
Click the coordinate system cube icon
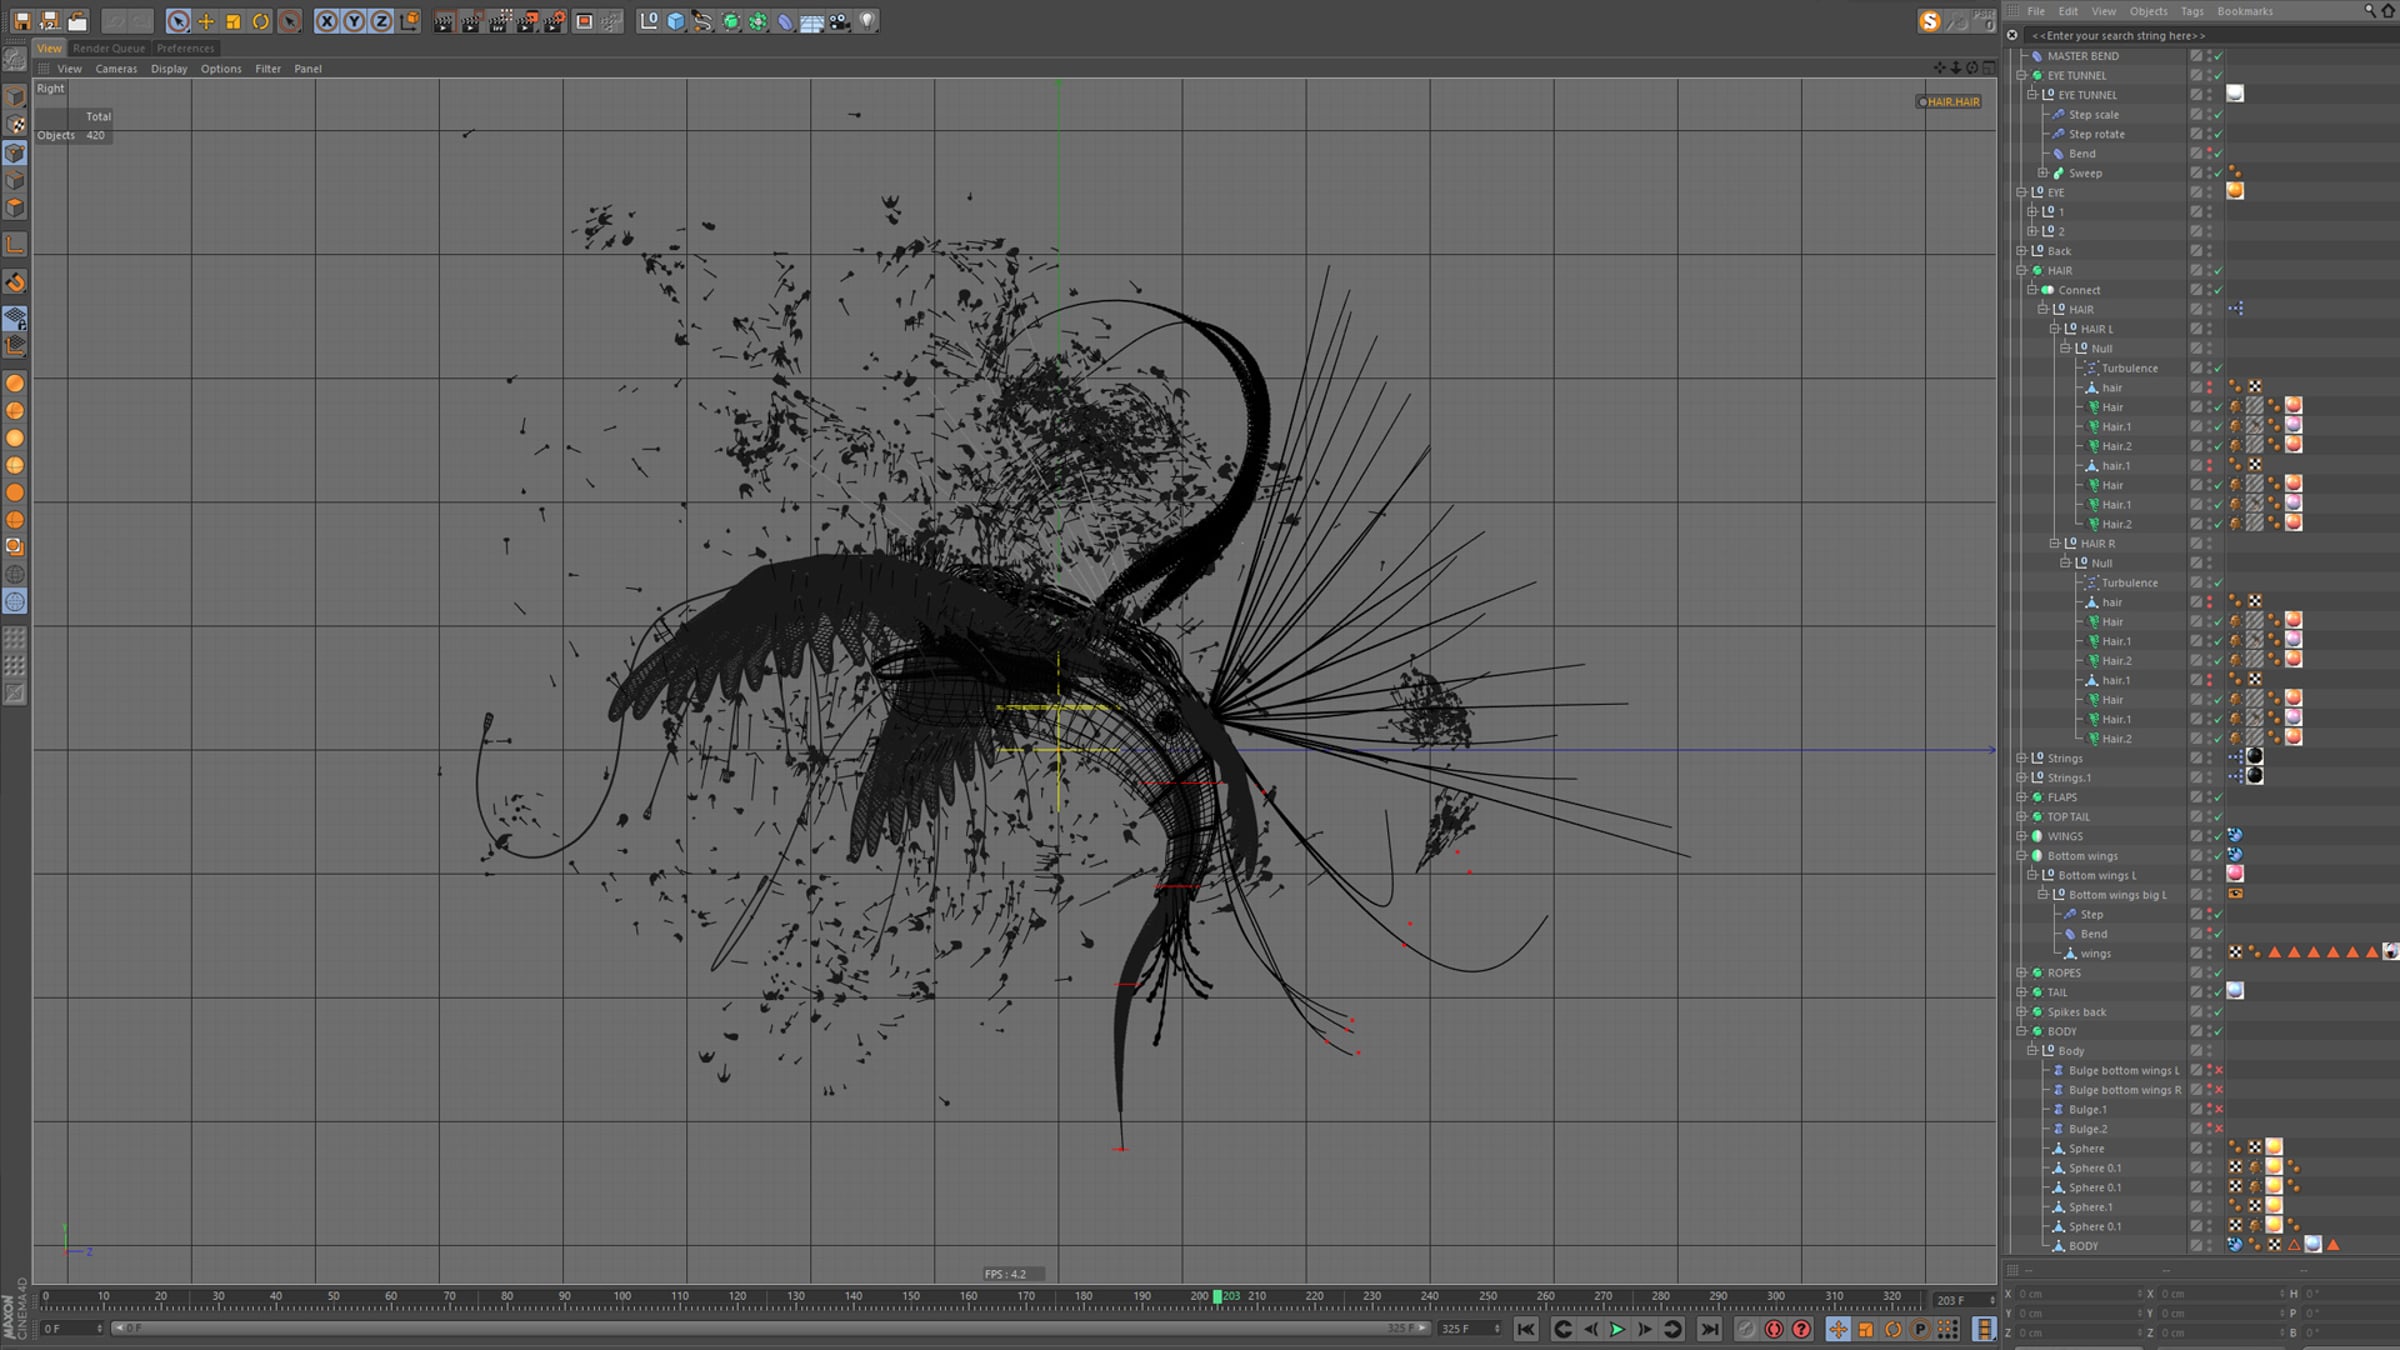click(409, 21)
